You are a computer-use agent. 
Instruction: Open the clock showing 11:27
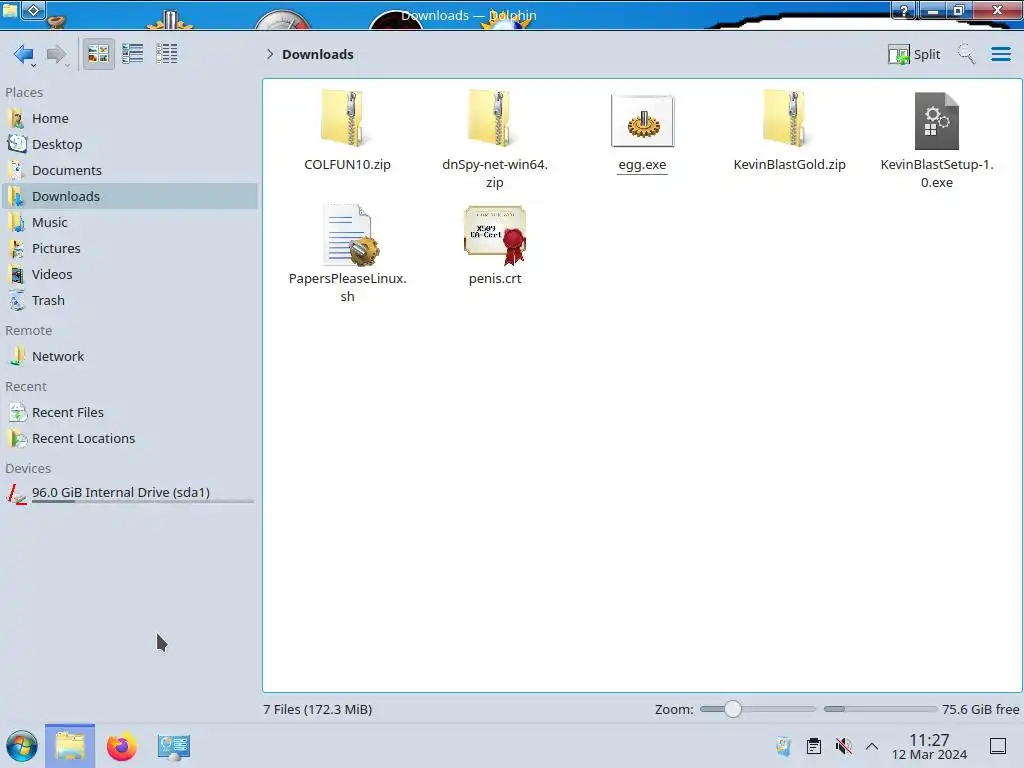929,746
